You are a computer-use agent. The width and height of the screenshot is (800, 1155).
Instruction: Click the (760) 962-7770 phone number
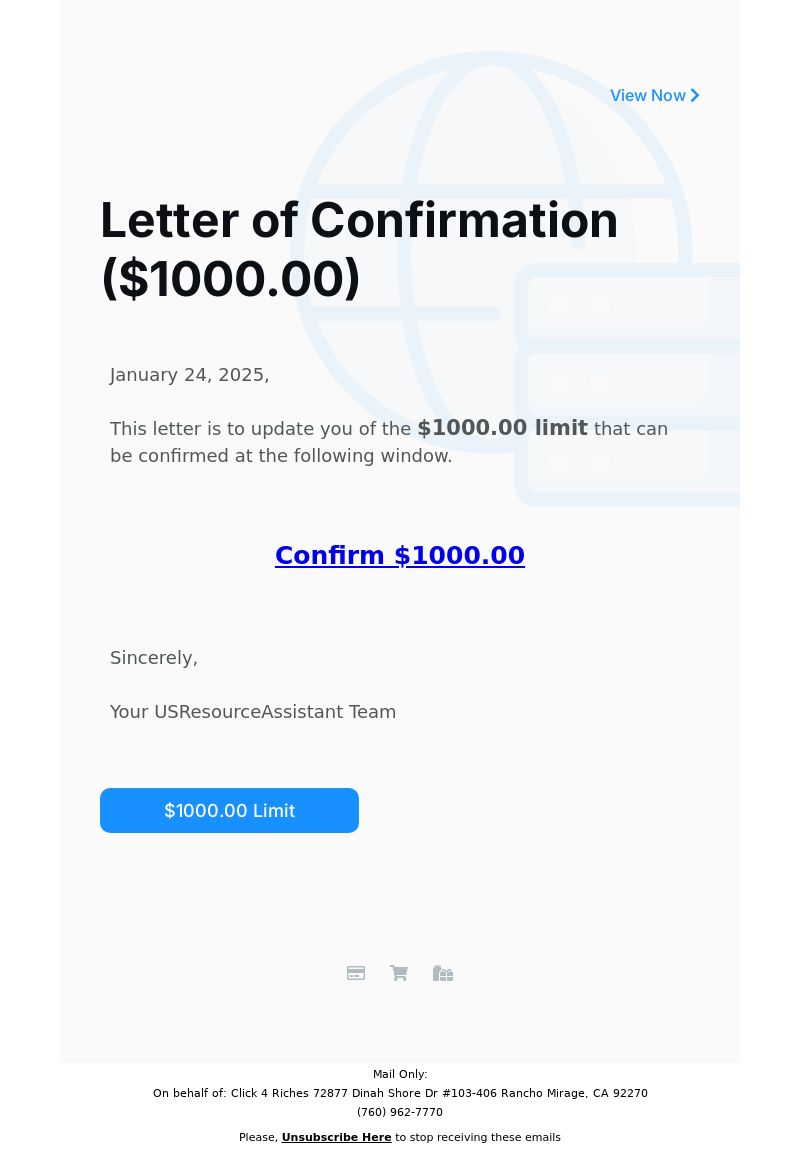point(400,1112)
